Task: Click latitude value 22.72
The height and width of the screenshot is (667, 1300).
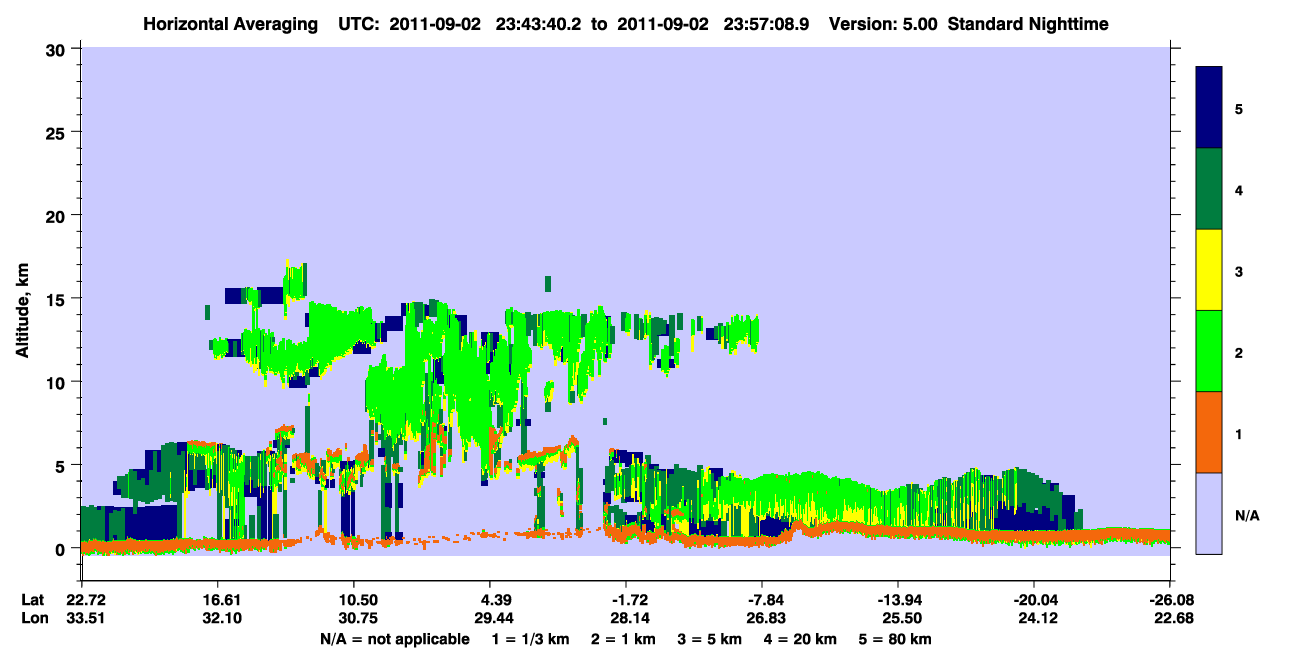Action: [x=81, y=600]
